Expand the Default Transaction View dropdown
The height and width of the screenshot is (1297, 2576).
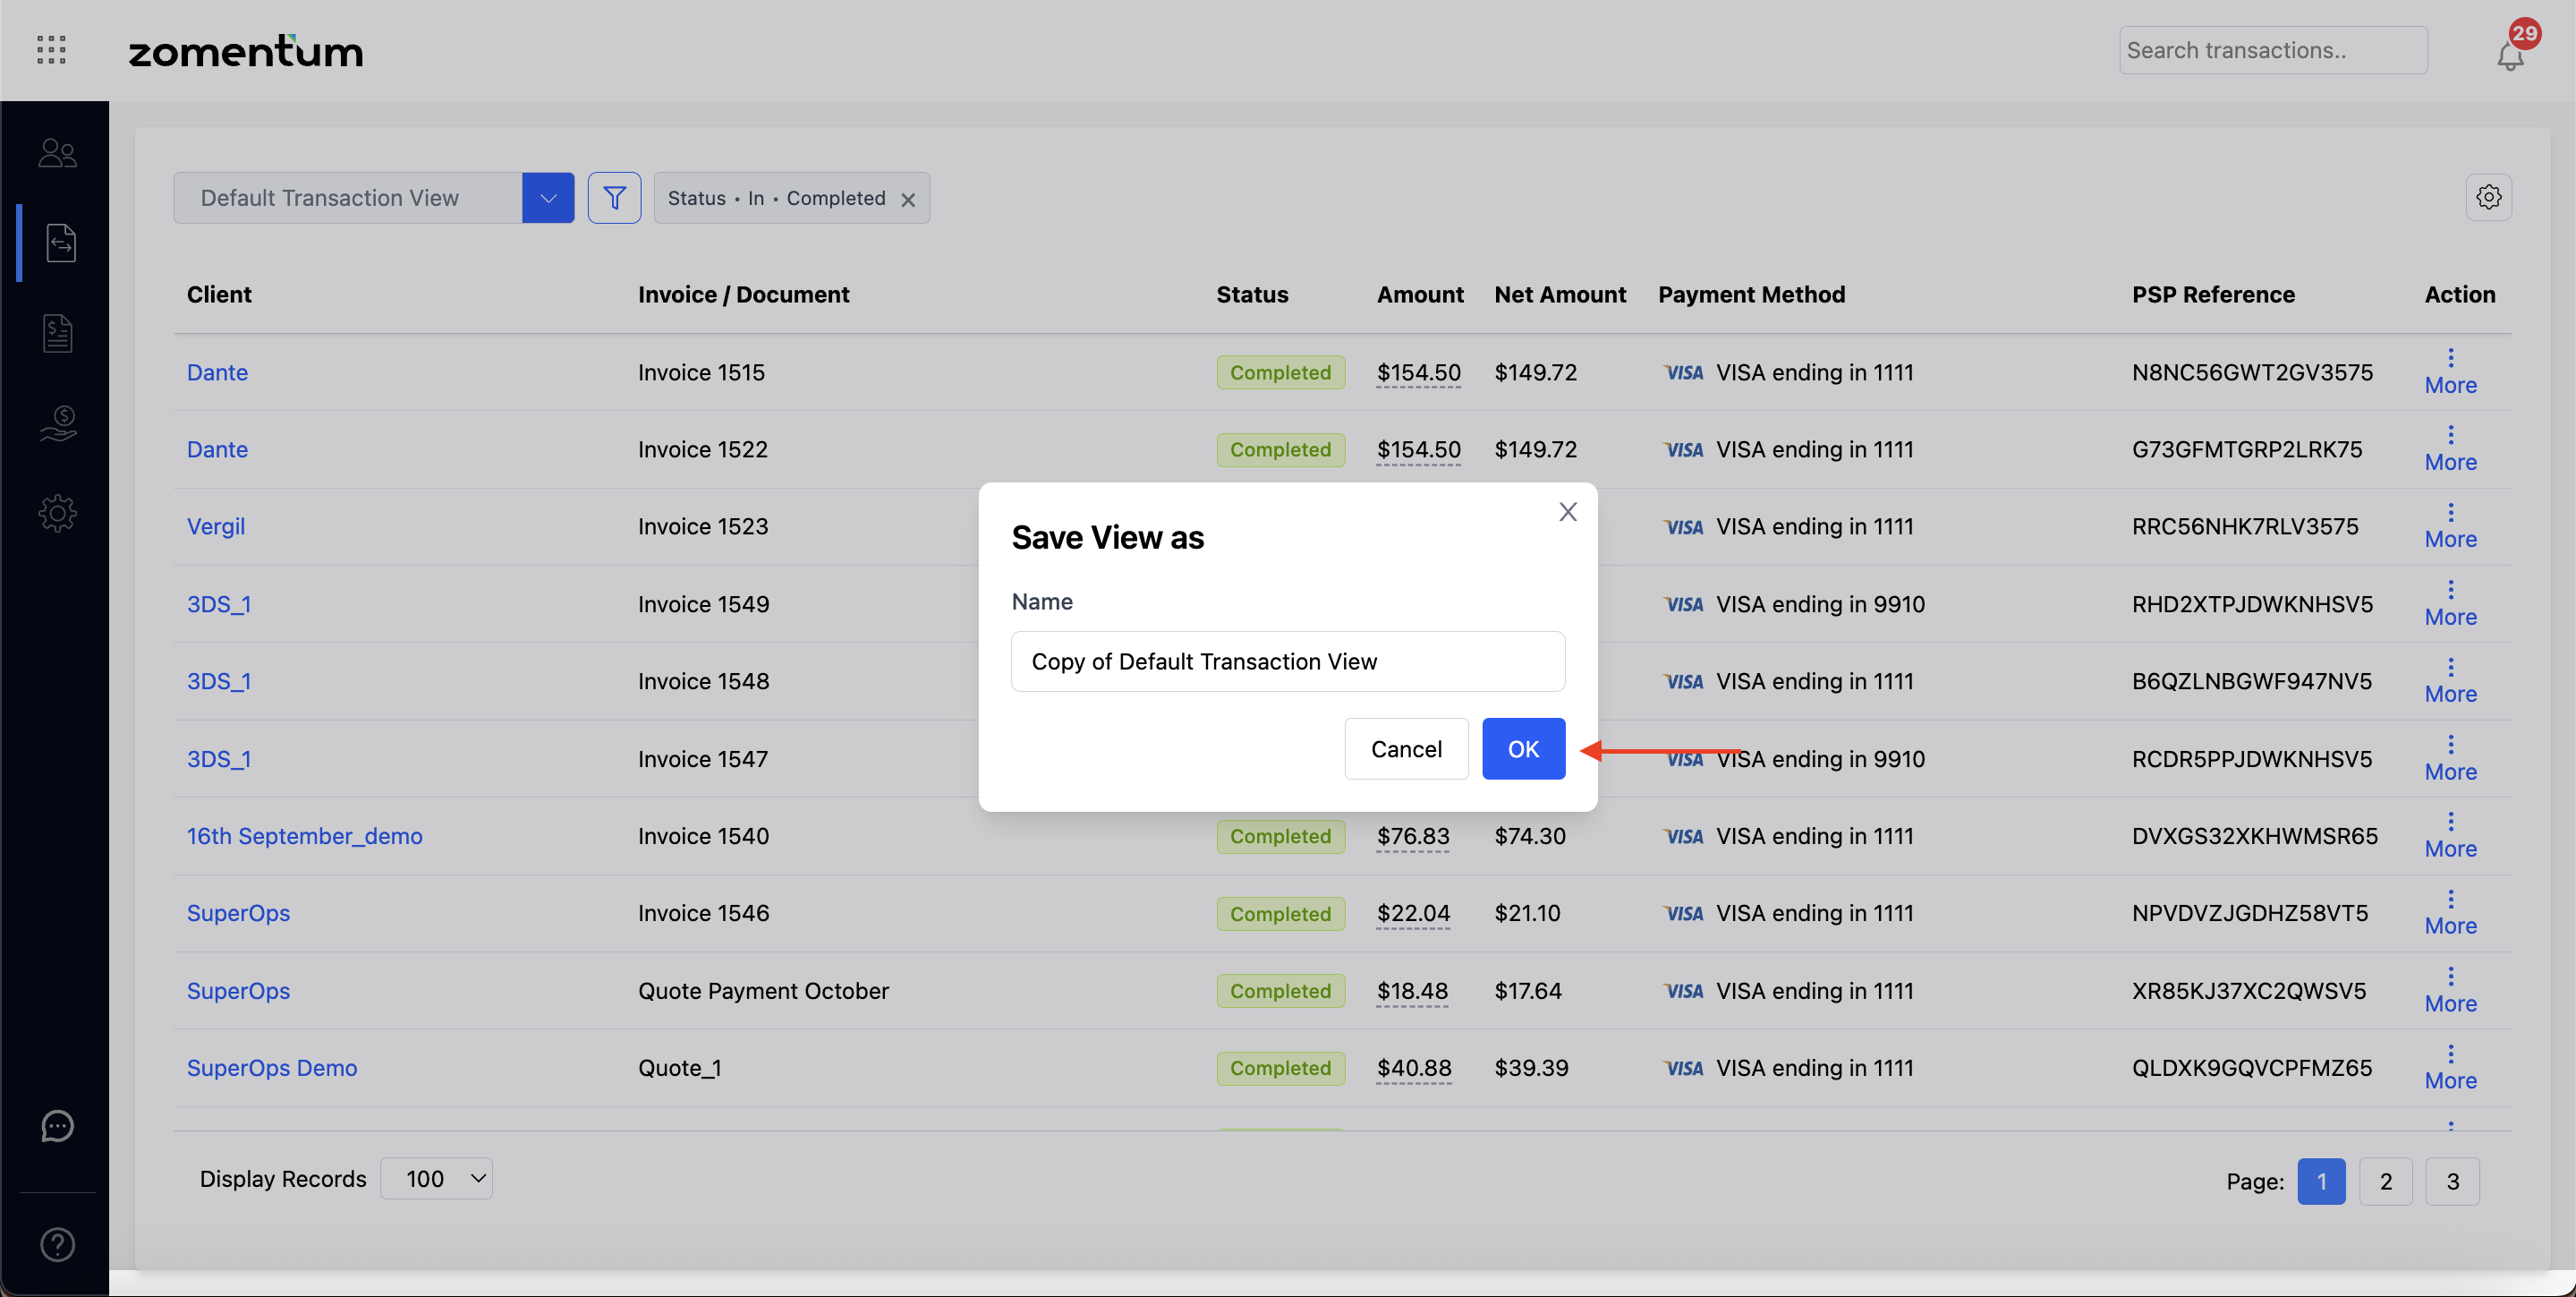[x=548, y=198]
